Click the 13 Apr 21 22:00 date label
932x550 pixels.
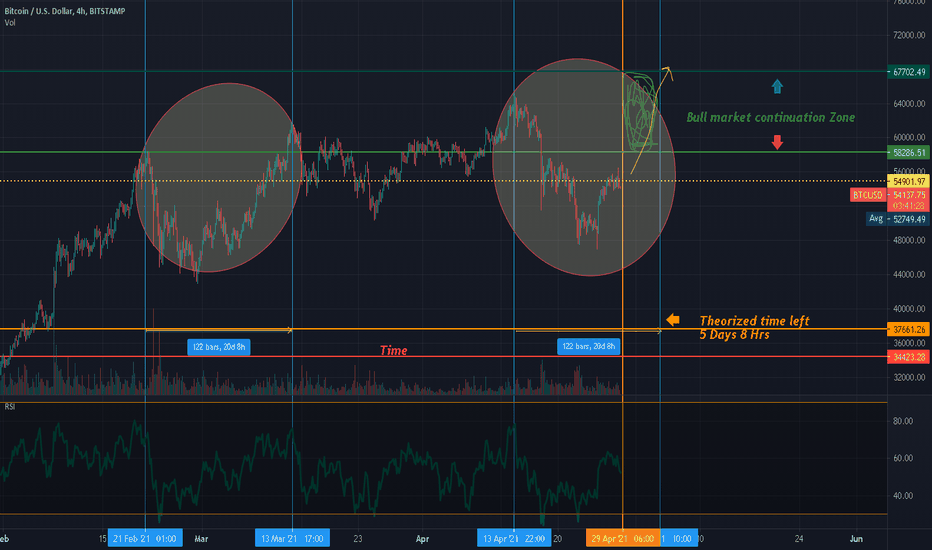(514, 539)
